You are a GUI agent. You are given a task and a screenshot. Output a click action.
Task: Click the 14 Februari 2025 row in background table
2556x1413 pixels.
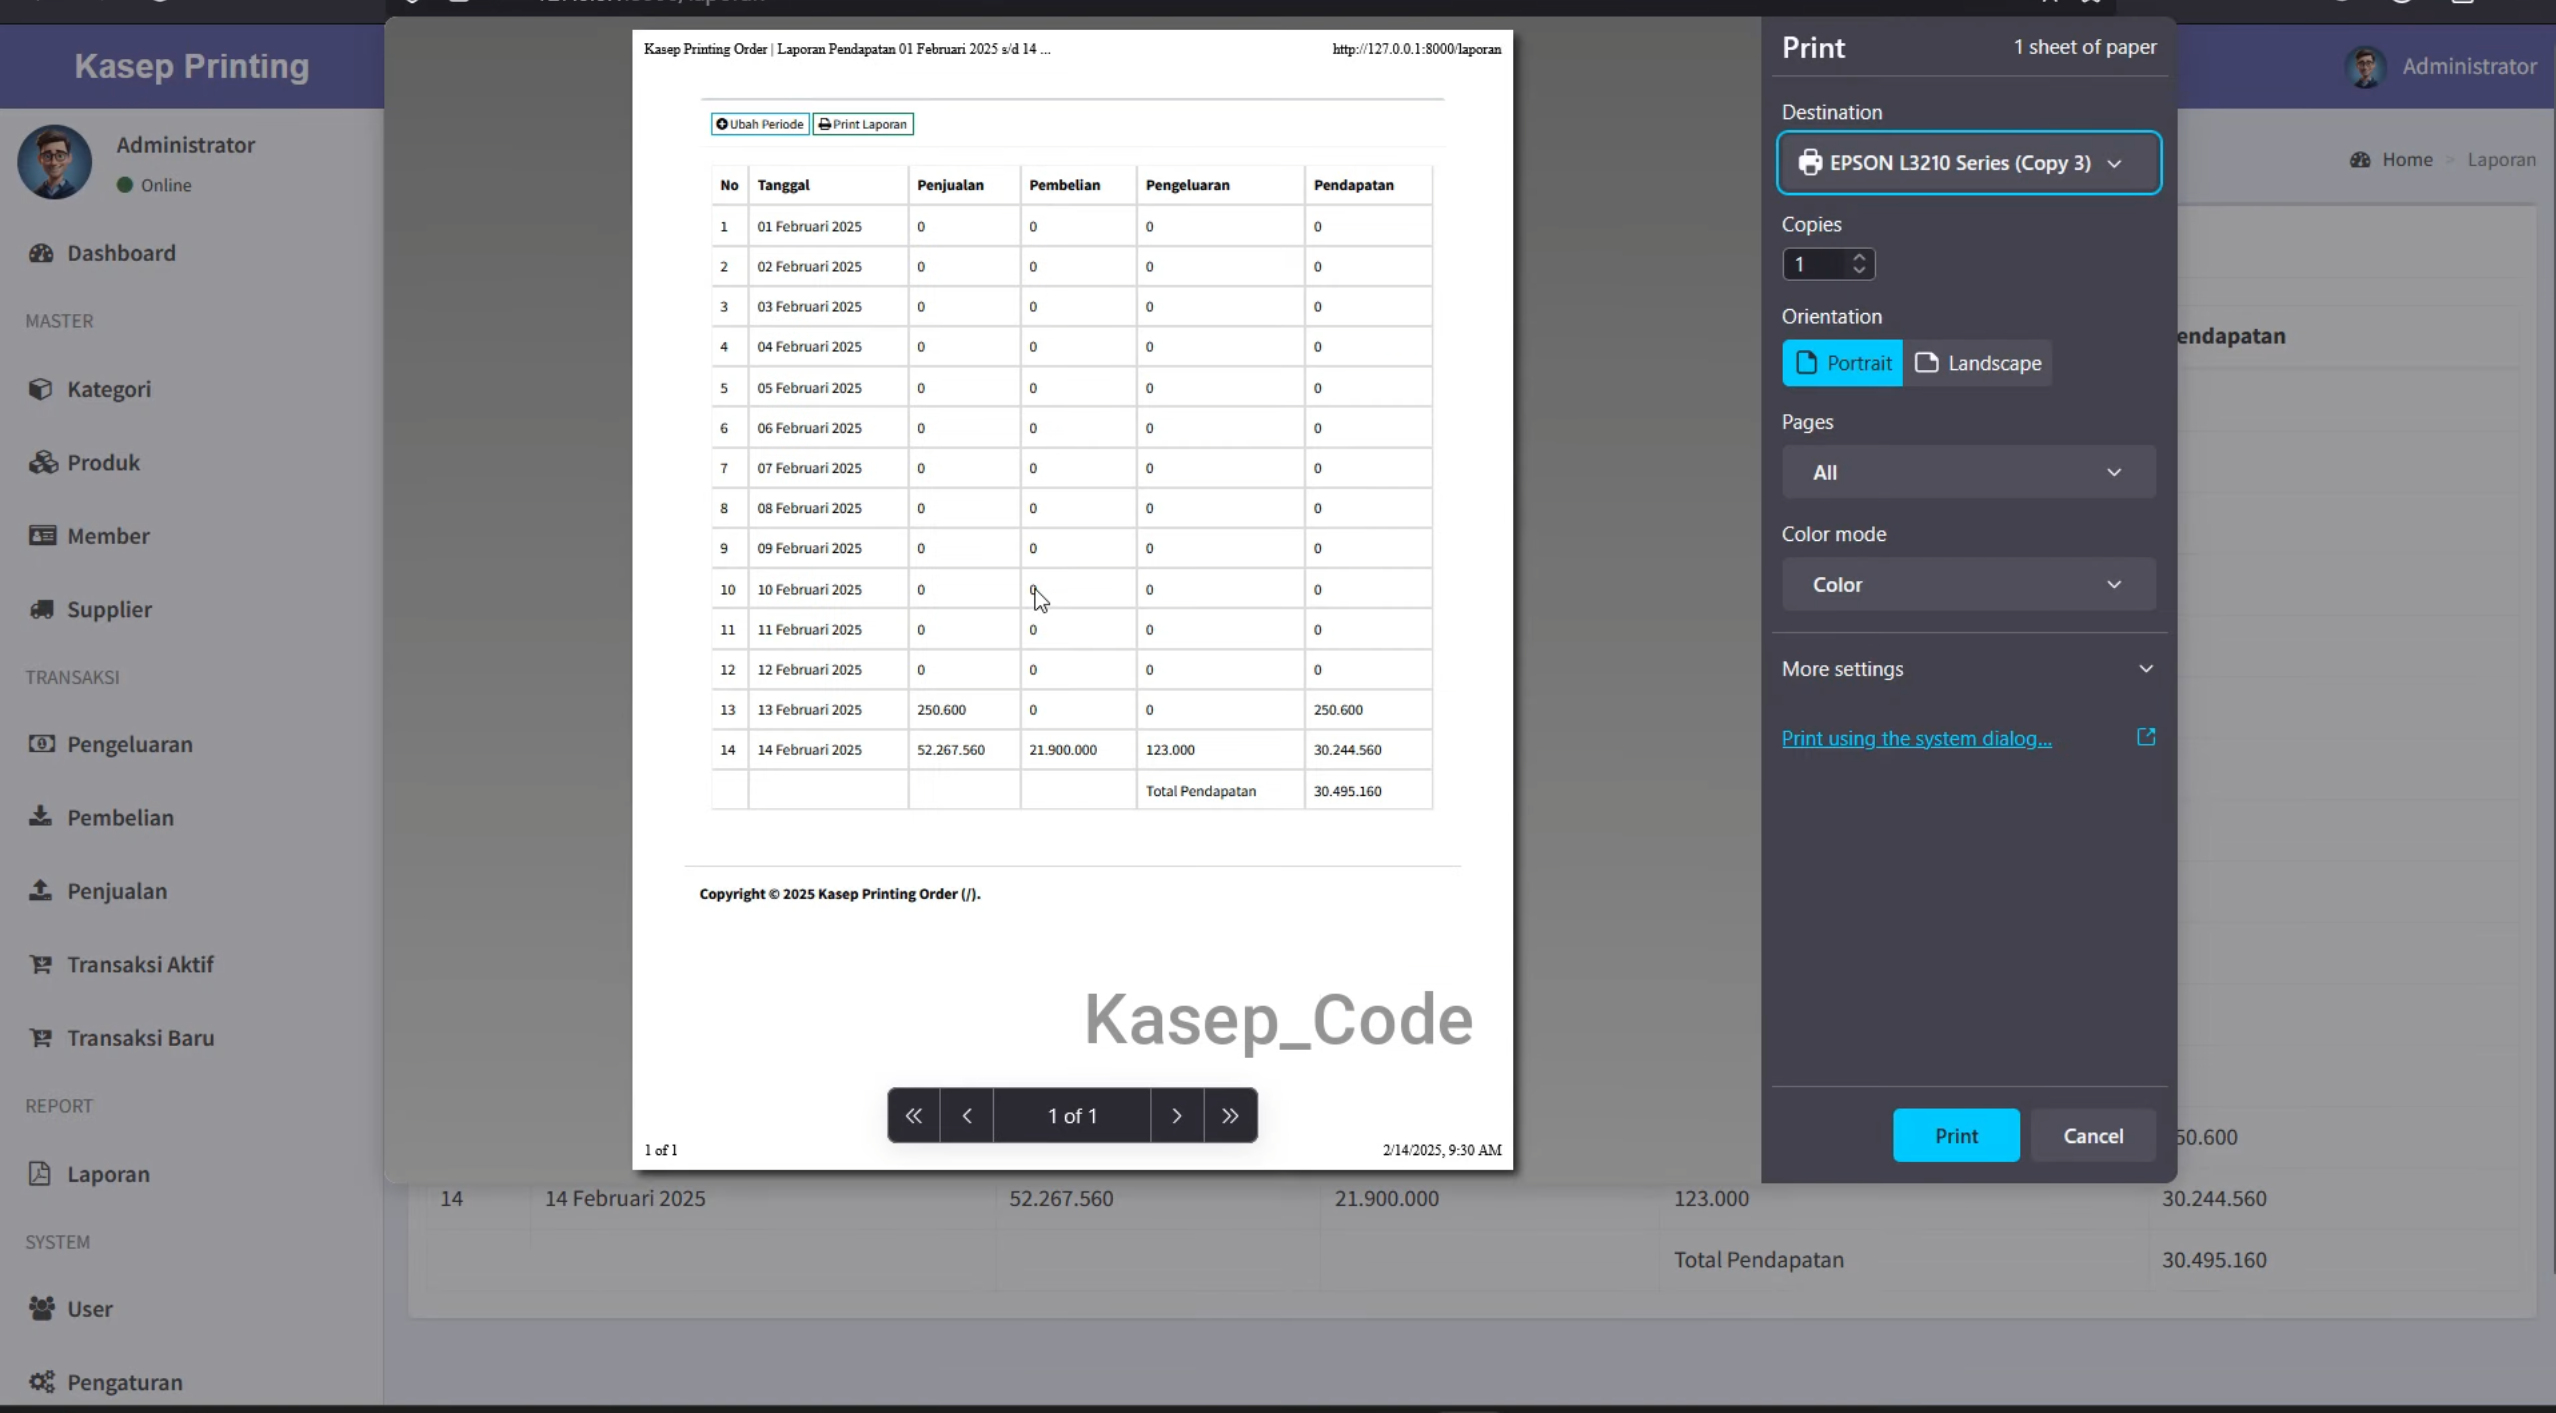point(1470,1198)
